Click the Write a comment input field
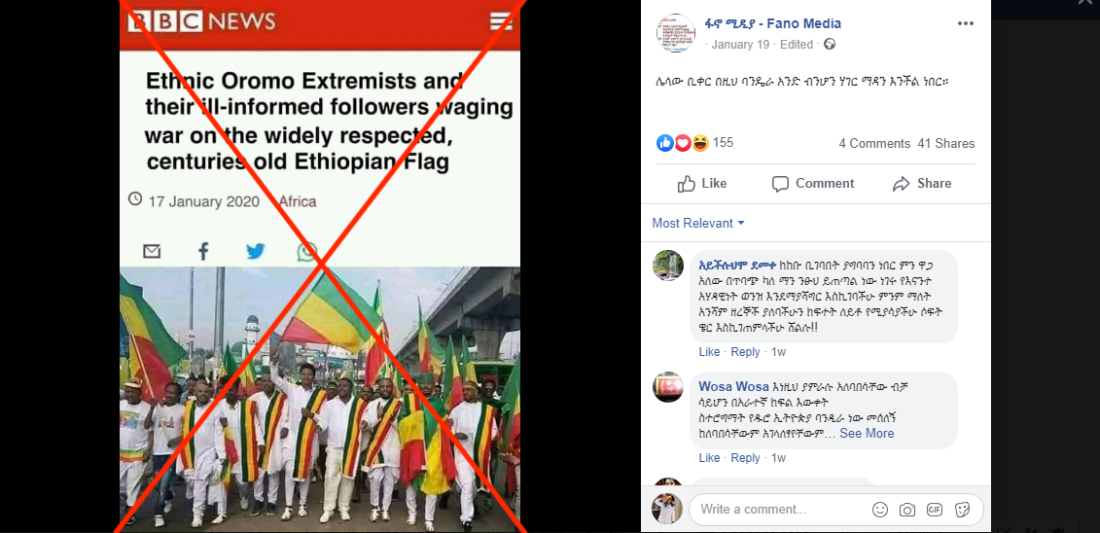Viewport: 1100px width, 533px height. click(x=779, y=510)
